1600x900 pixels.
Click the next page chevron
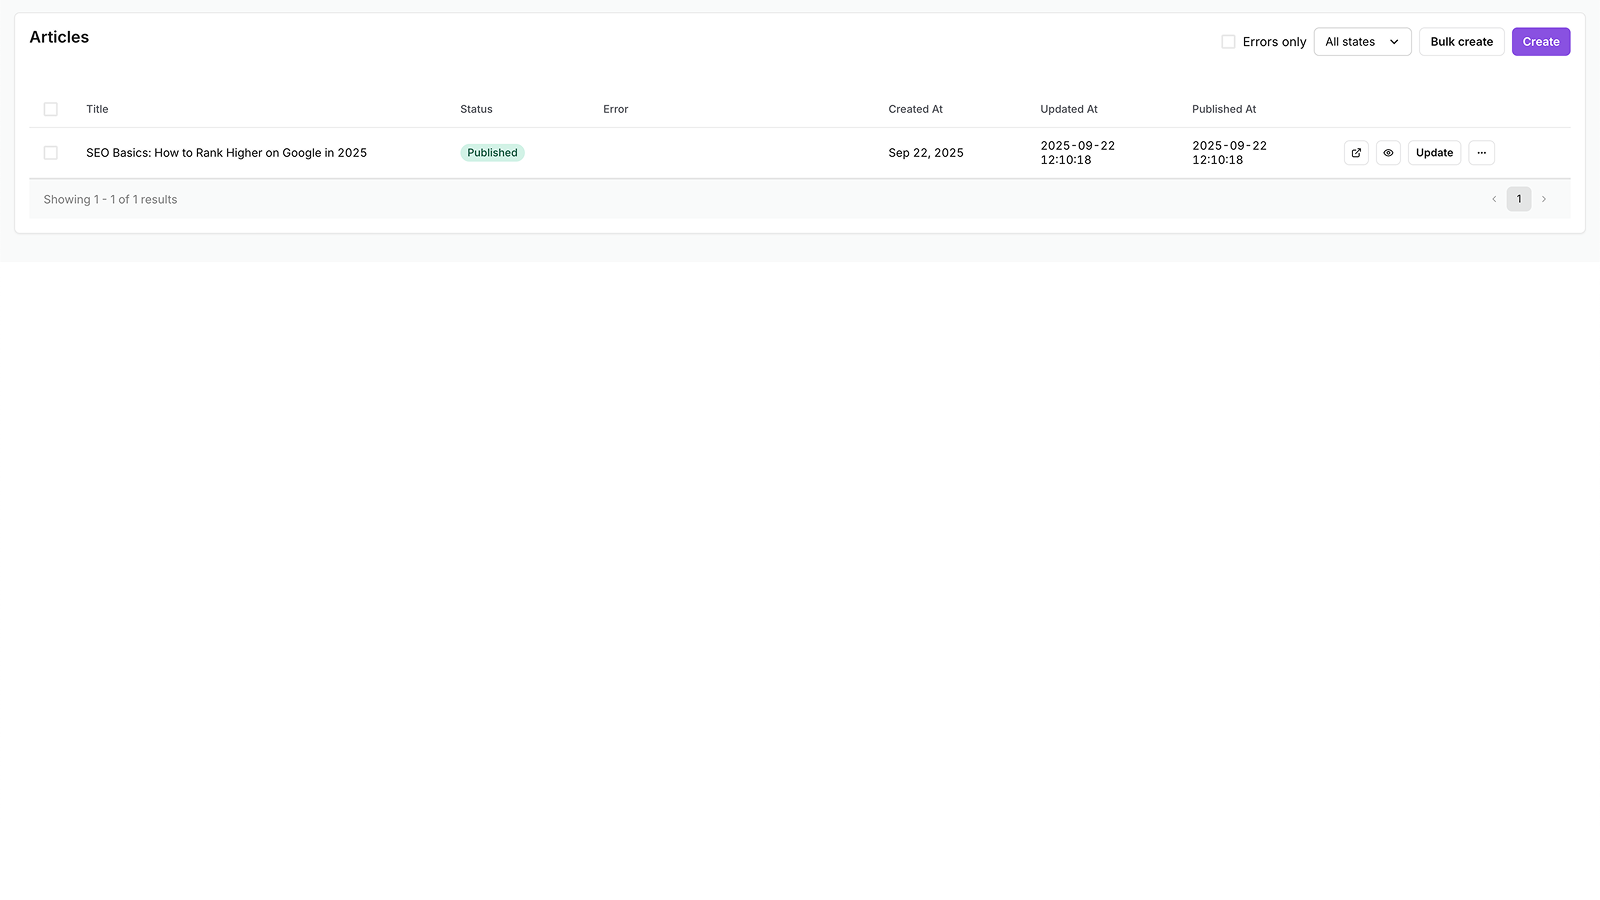(1544, 199)
